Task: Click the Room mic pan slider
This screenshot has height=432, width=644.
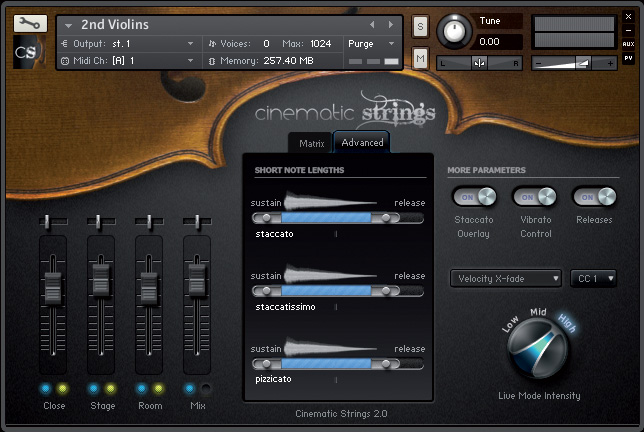Action: (x=149, y=221)
